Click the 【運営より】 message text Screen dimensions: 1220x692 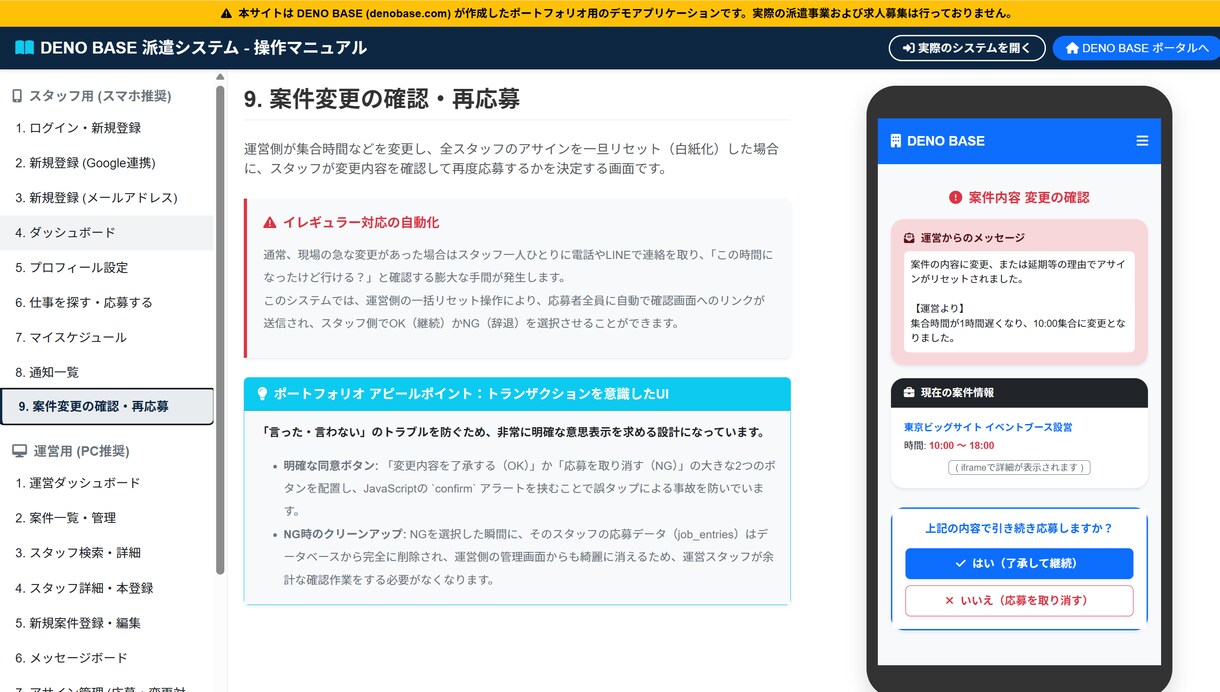937,308
